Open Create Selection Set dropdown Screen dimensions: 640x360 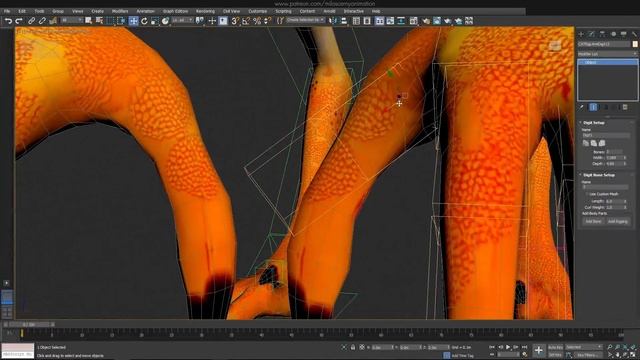pyautogui.click(x=306, y=20)
